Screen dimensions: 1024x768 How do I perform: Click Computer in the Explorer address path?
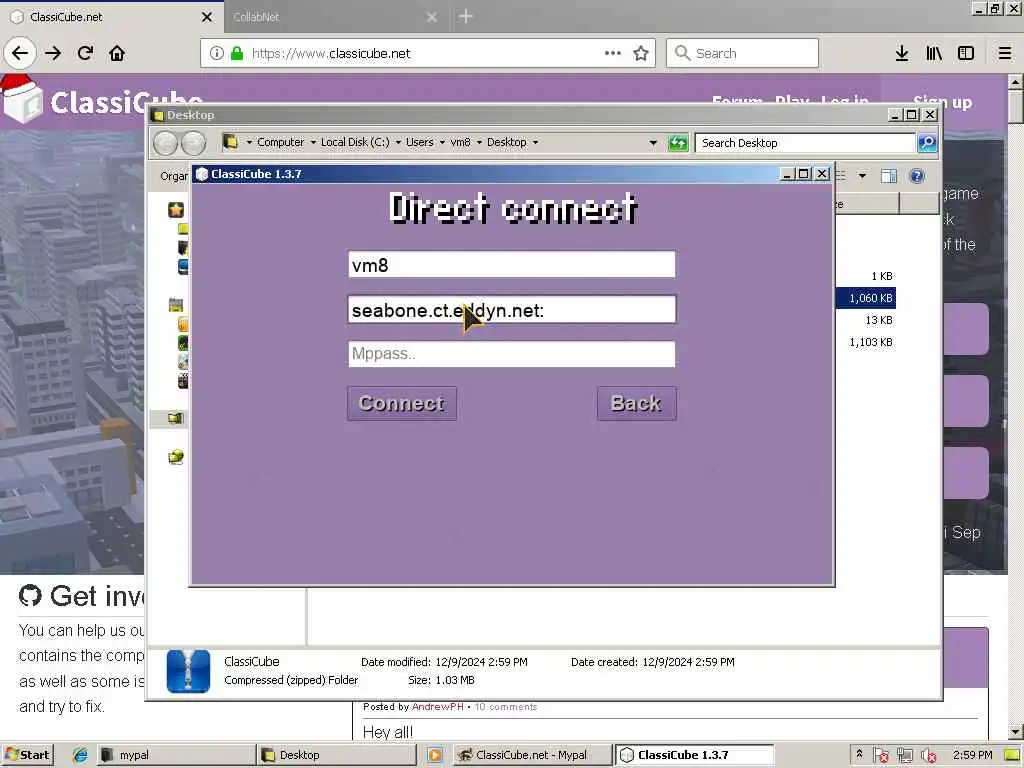pyautogui.click(x=280, y=142)
